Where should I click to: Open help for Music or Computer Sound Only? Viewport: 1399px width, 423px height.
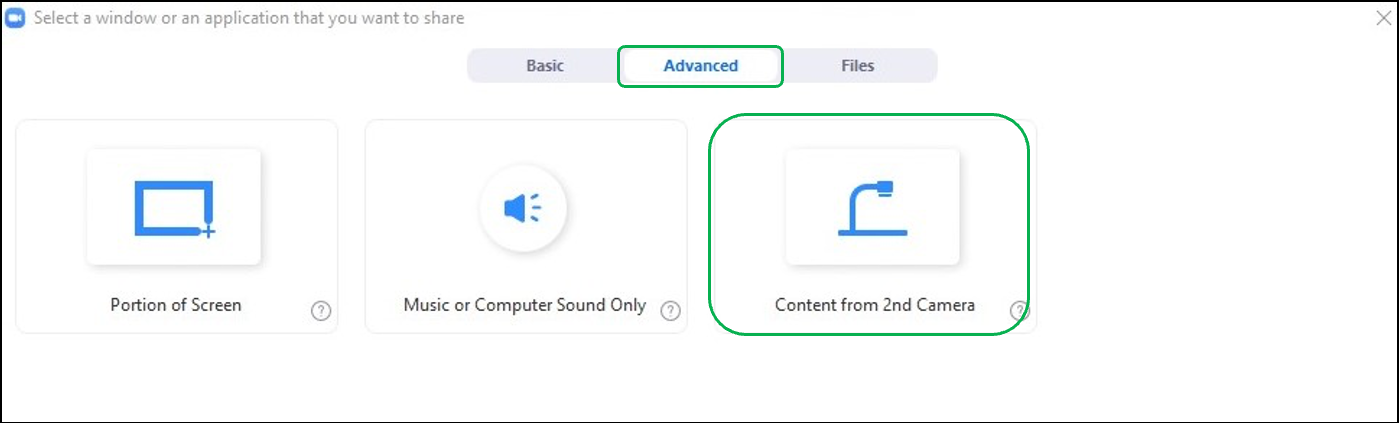pos(670,311)
